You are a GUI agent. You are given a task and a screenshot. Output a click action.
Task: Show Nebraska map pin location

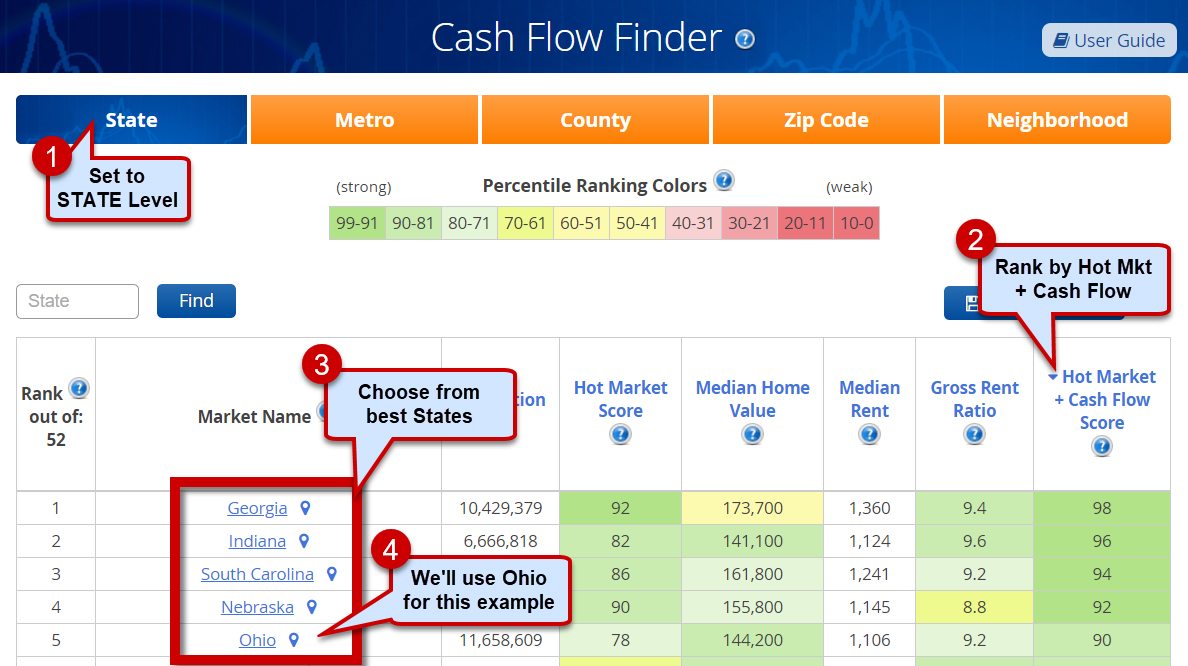point(311,607)
